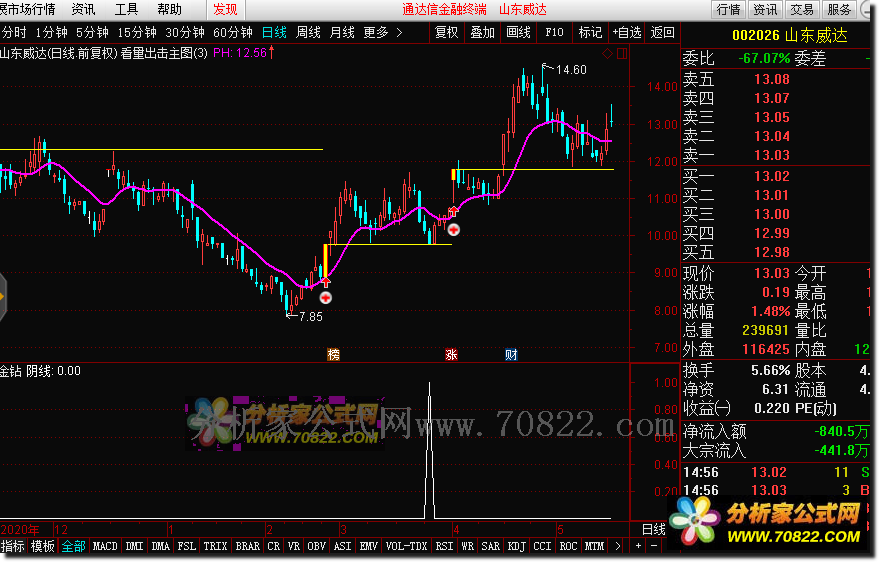
Task: Click the 涨 marker icon on chart
Action: click(451, 354)
